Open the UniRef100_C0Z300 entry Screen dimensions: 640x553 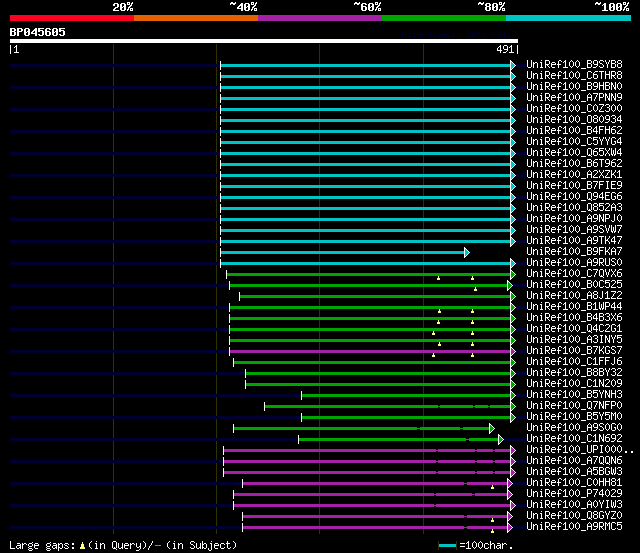pyautogui.click(x=574, y=109)
